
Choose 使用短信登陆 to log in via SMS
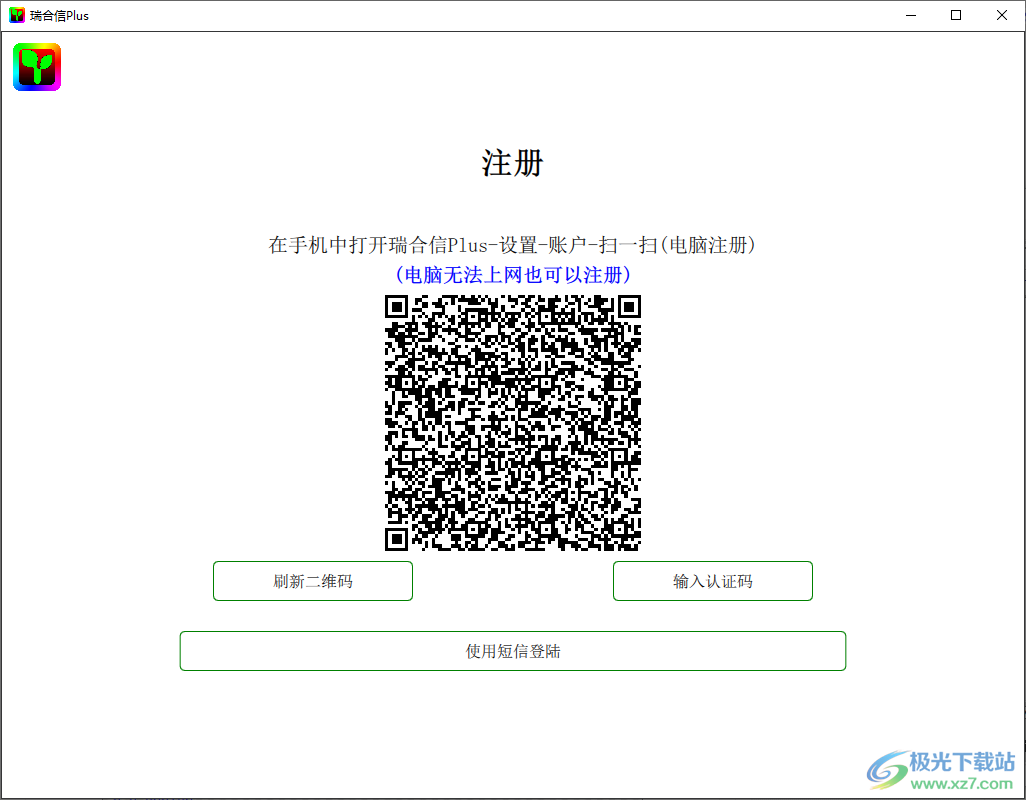click(x=513, y=651)
